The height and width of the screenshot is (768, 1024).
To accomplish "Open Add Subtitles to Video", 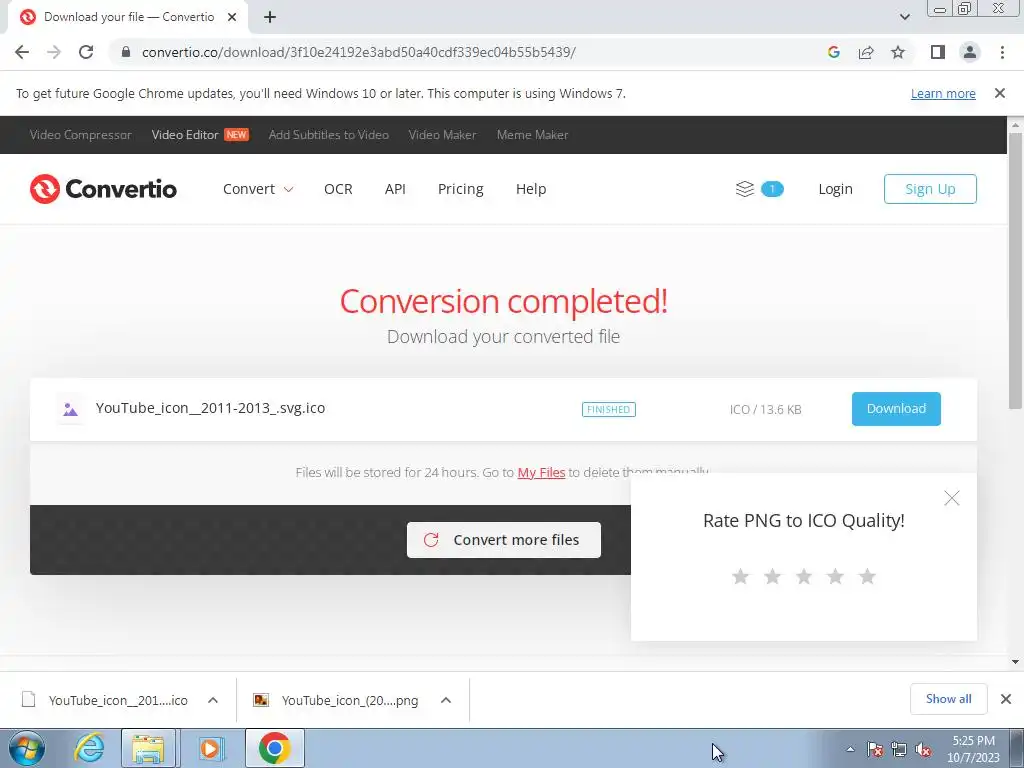I will pos(328,135).
